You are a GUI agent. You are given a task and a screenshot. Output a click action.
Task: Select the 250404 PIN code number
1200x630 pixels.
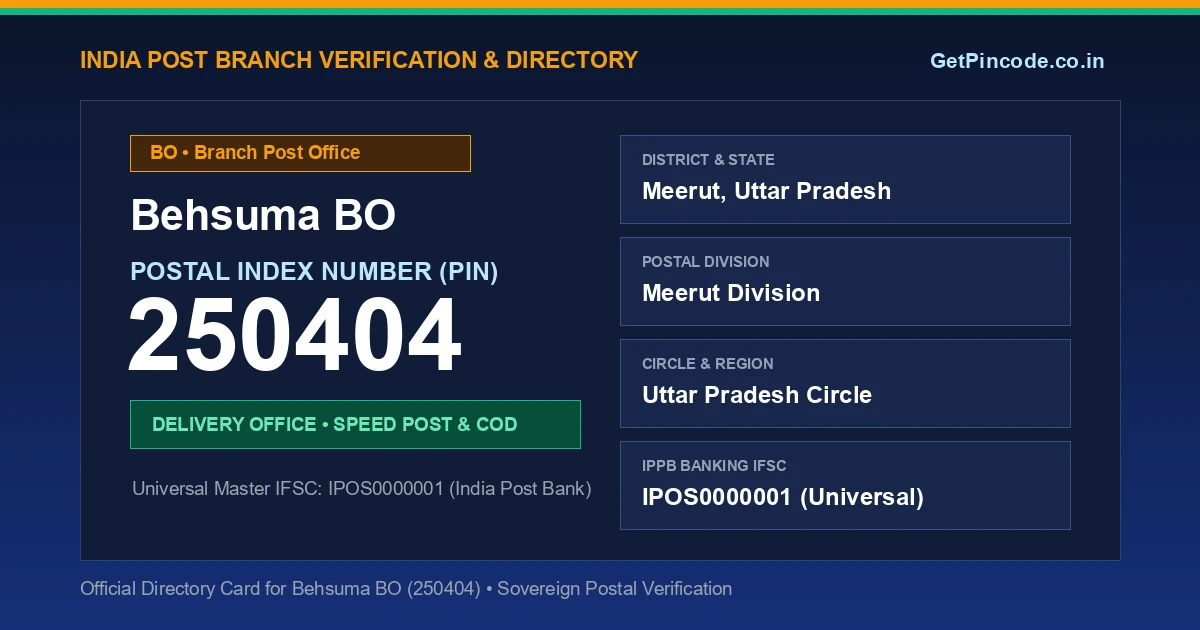[x=295, y=336]
